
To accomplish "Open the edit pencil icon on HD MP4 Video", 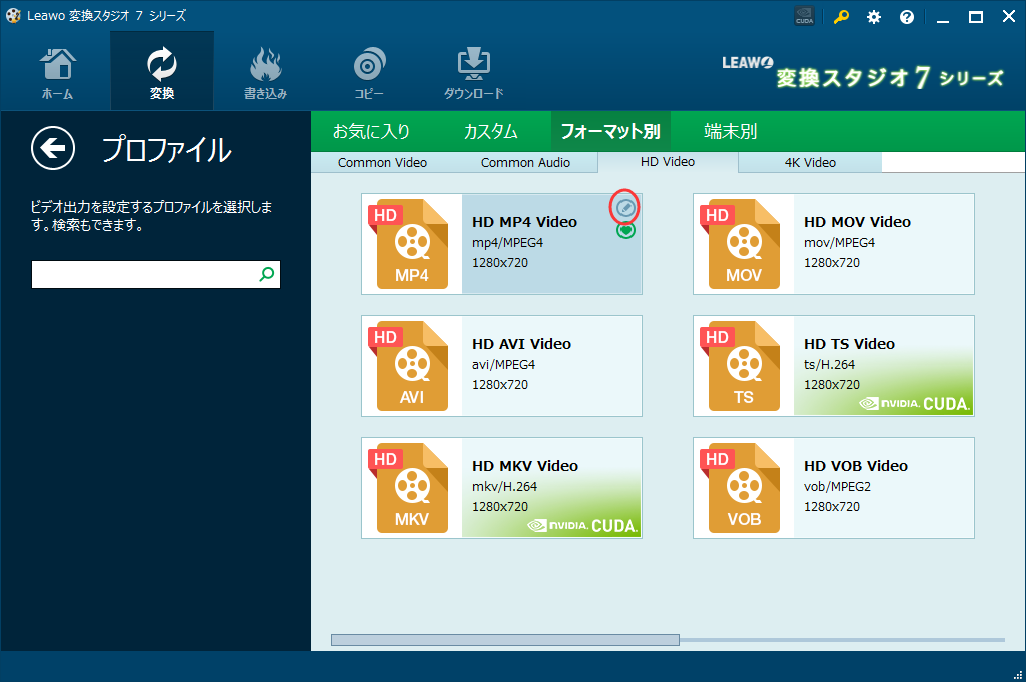I will click(624, 208).
